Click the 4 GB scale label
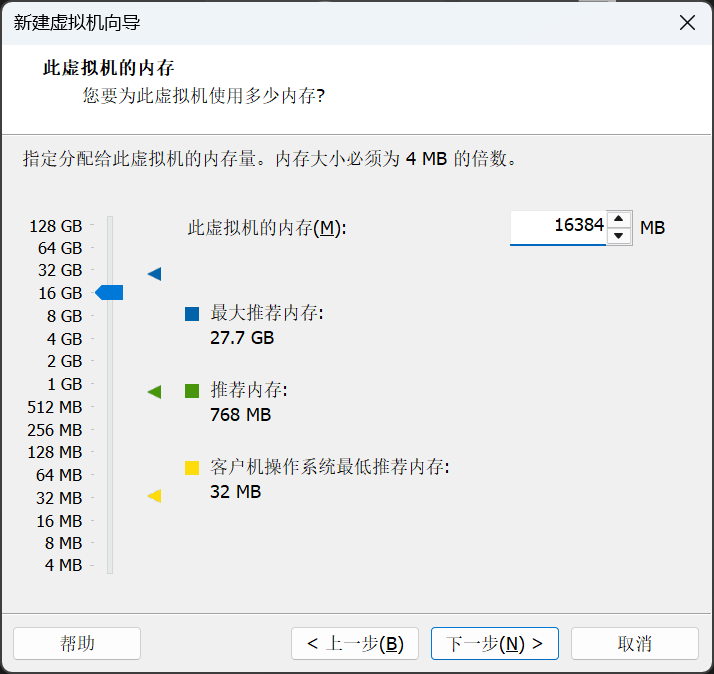The height and width of the screenshot is (674, 714). point(64,339)
